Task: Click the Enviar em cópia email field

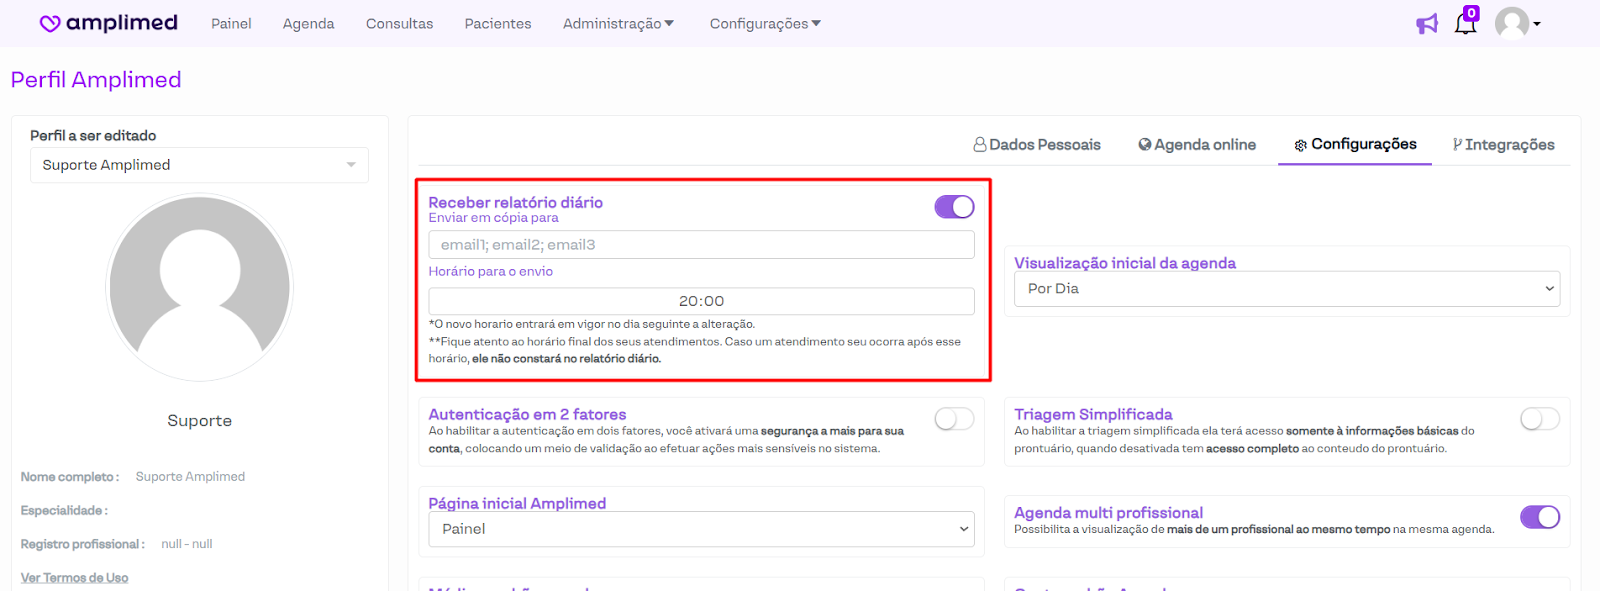Action: point(701,245)
